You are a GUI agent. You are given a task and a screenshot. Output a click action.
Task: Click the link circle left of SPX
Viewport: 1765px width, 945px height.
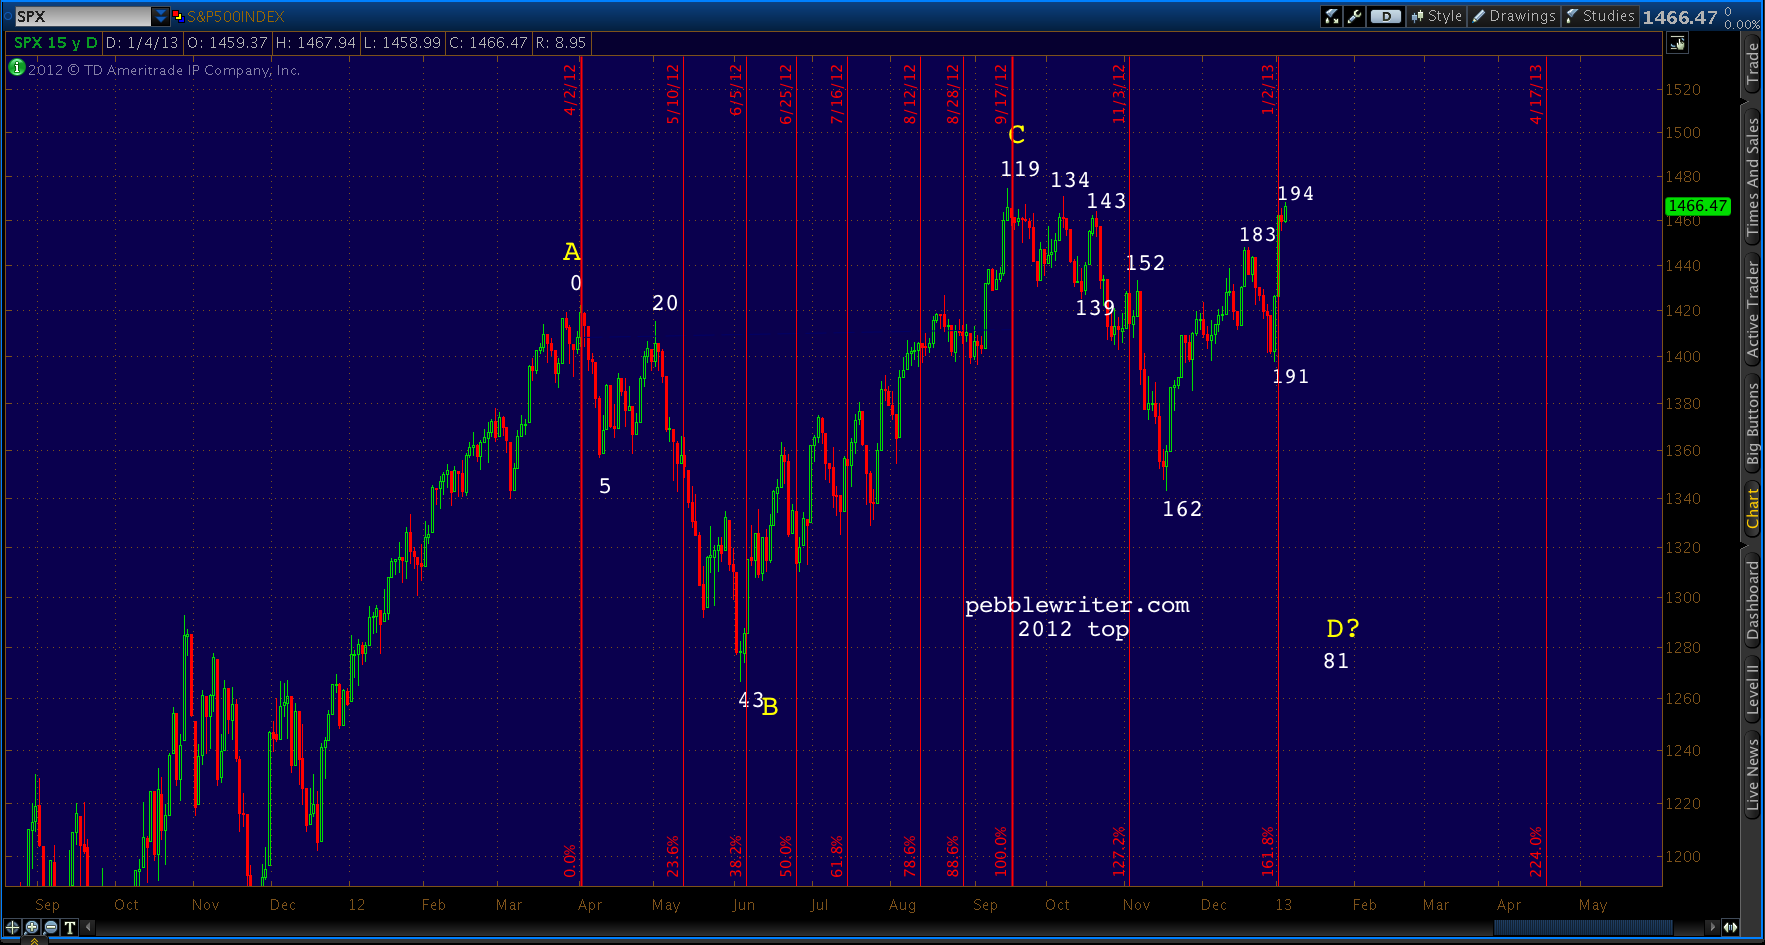[x=7, y=16]
